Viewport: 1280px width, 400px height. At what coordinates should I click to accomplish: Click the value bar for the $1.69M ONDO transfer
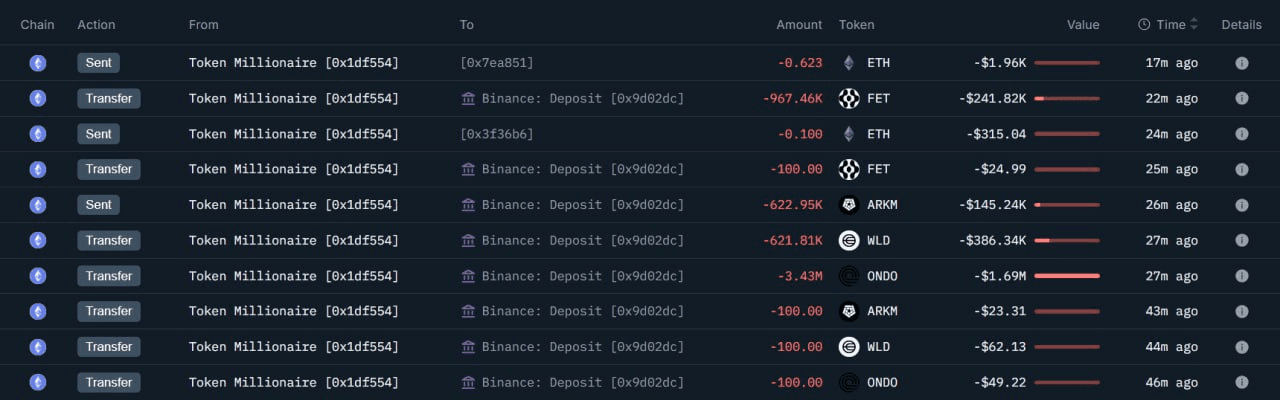(1067, 276)
